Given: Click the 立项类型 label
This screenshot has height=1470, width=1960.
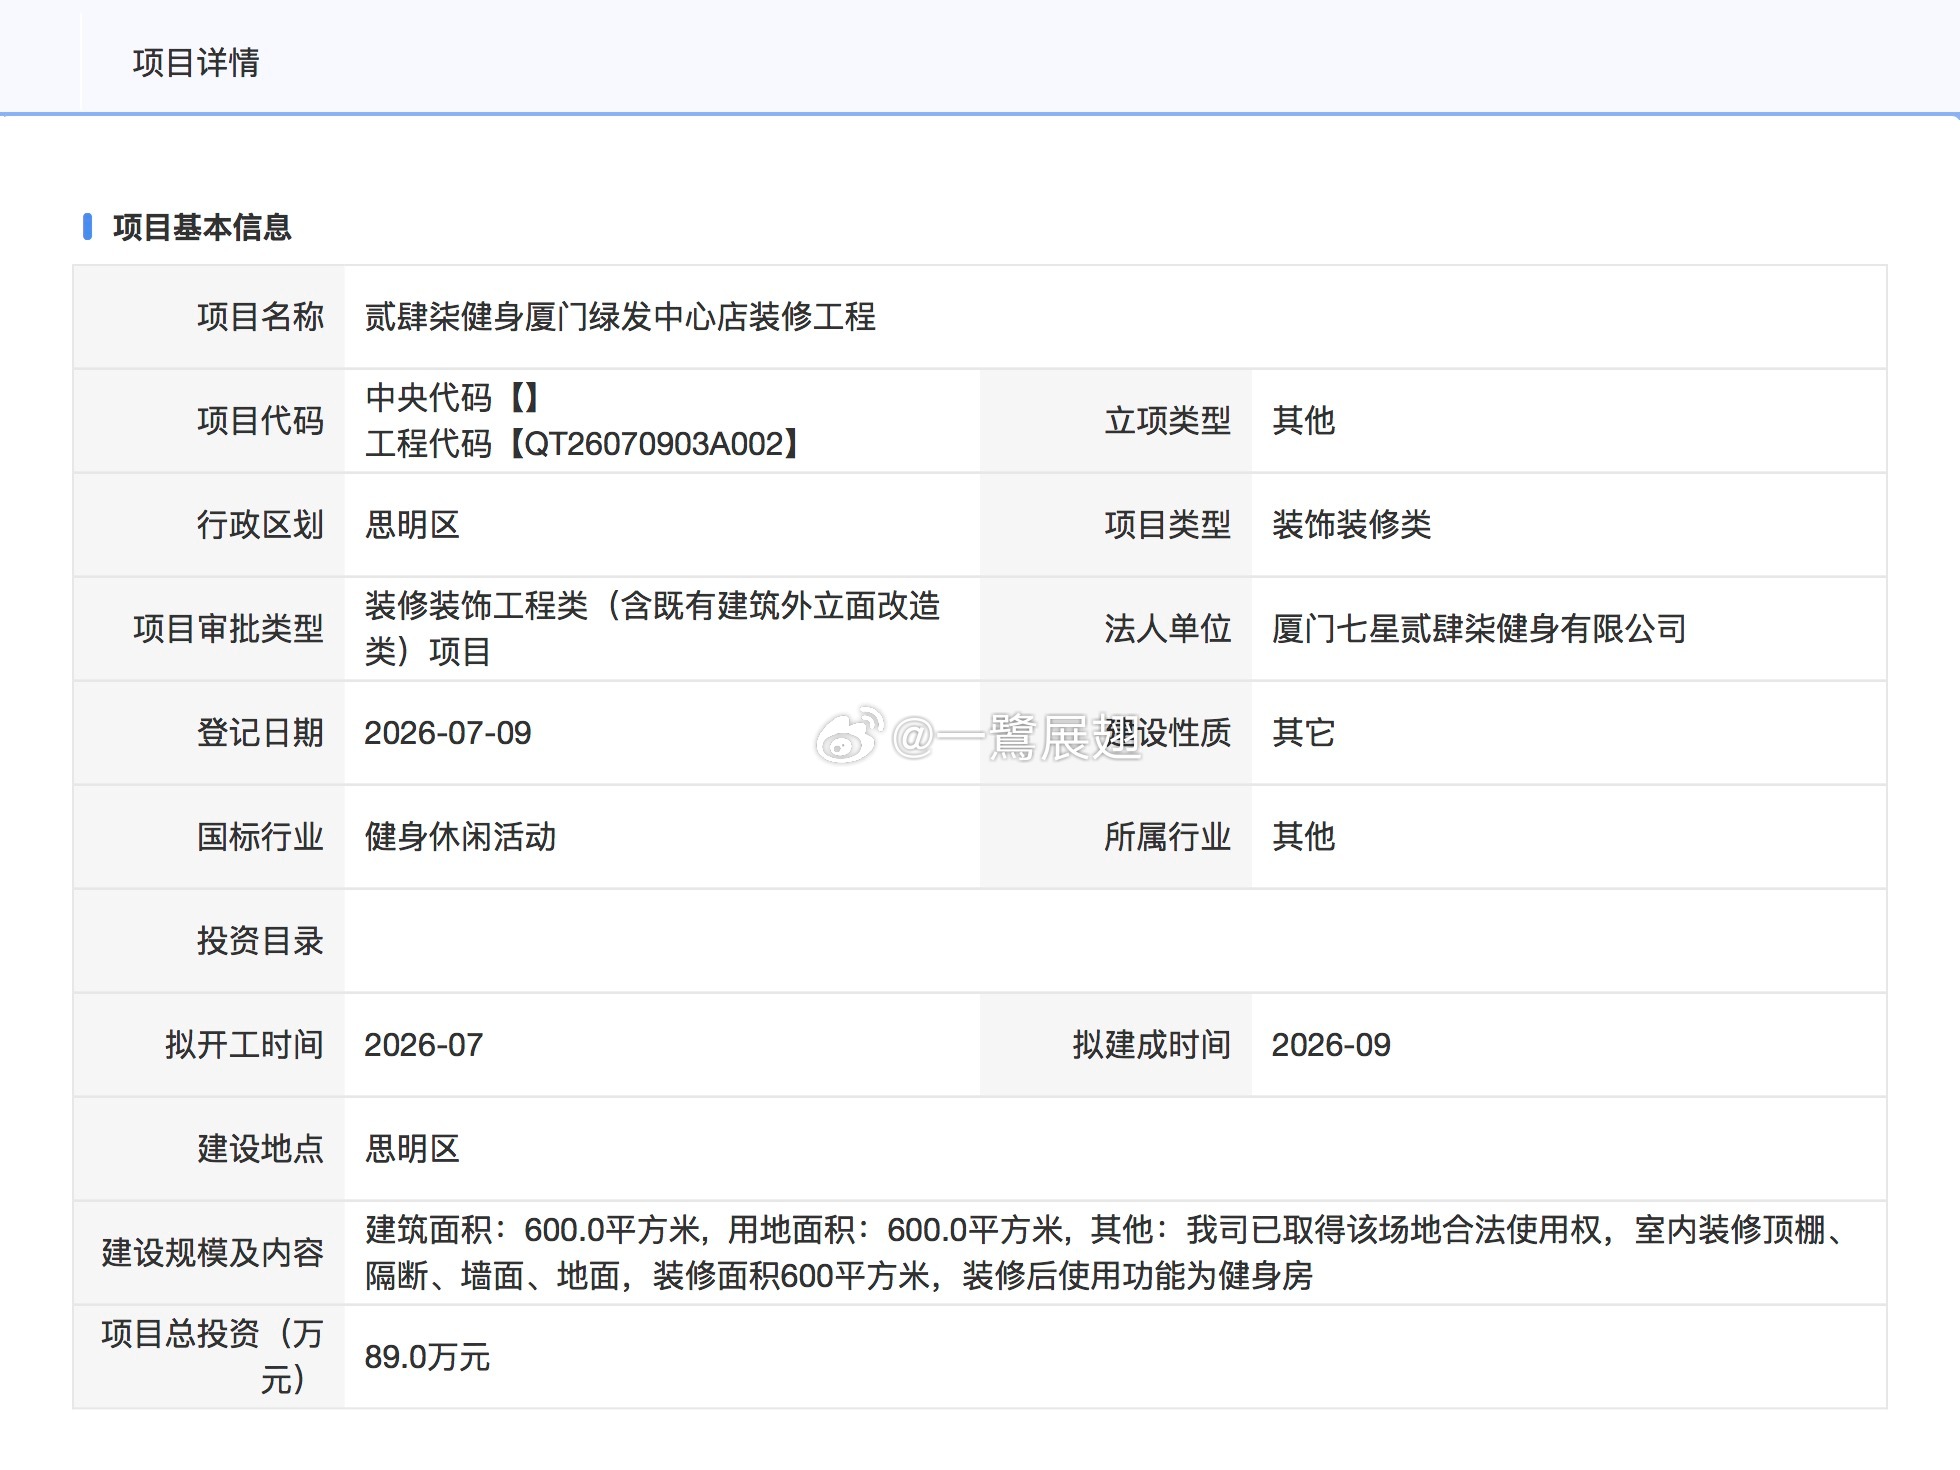Looking at the screenshot, I should pyautogui.click(x=1167, y=421).
